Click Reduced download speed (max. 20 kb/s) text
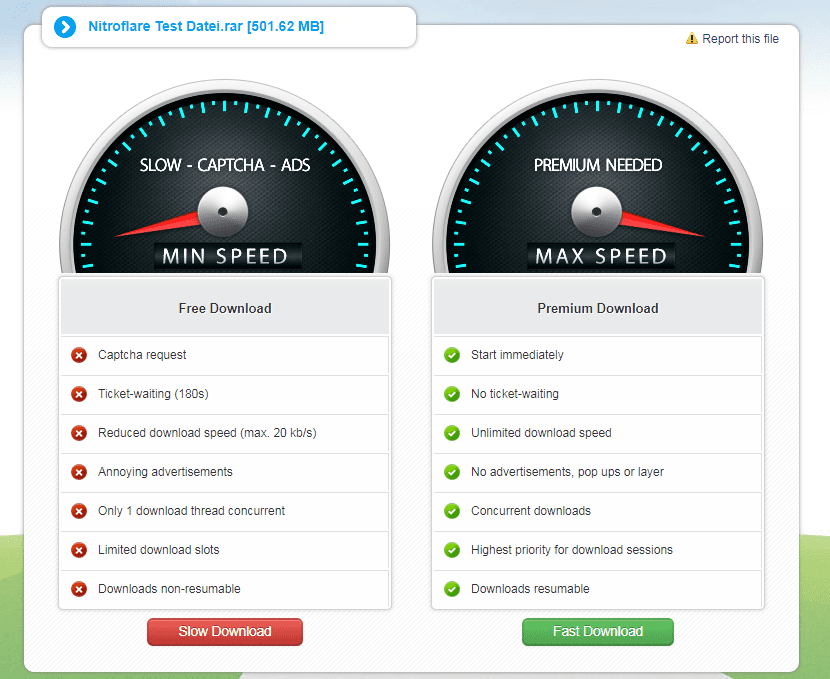This screenshot has width=830, height=679. (x=207, y=433)
